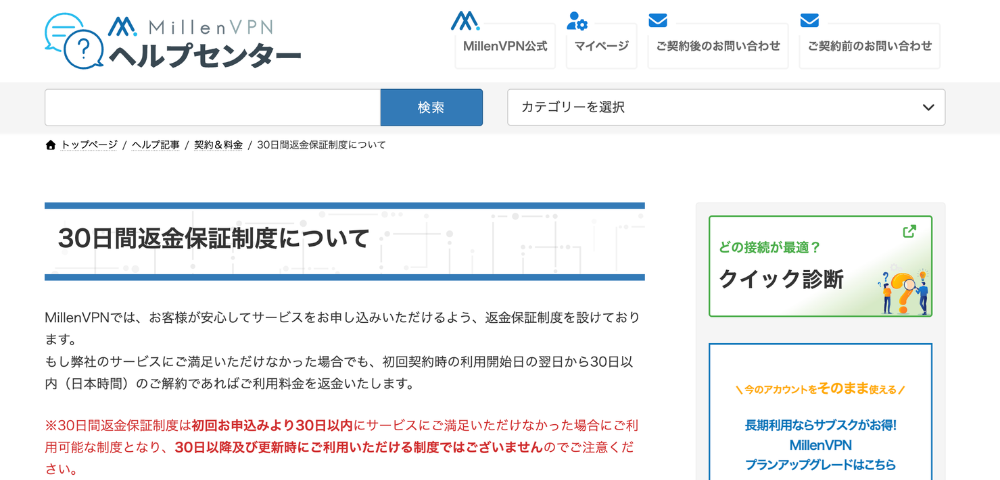Click the ヘルプセンター title text
The image size is (1000, 480).
pos(205,55)
